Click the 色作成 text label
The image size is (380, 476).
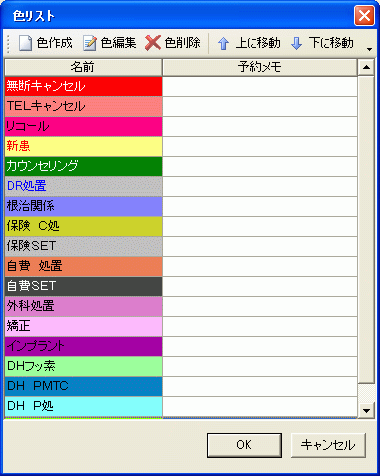click(55, 43)
